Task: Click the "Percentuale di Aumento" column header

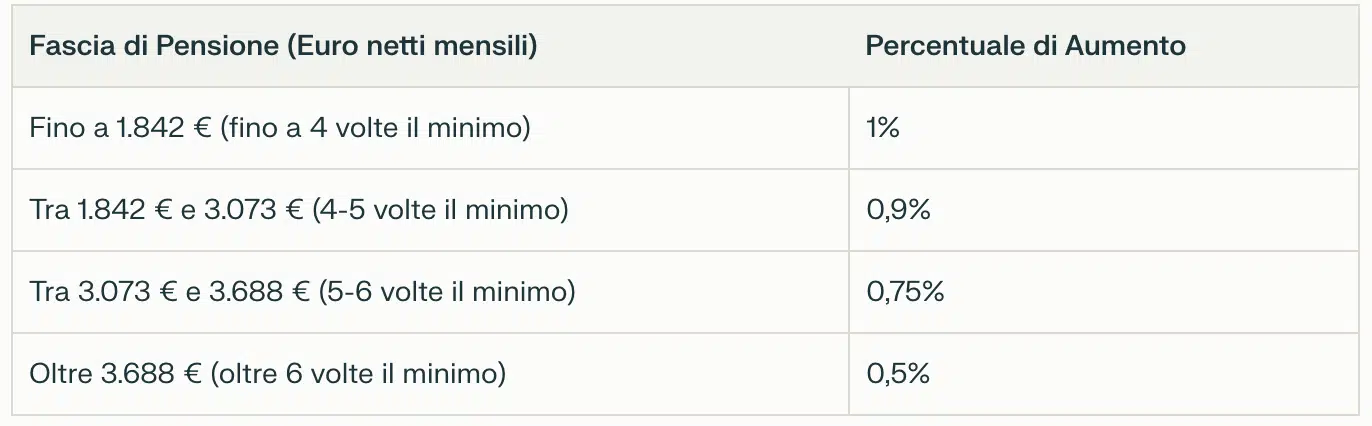Action: click(x=1025, y=46)
